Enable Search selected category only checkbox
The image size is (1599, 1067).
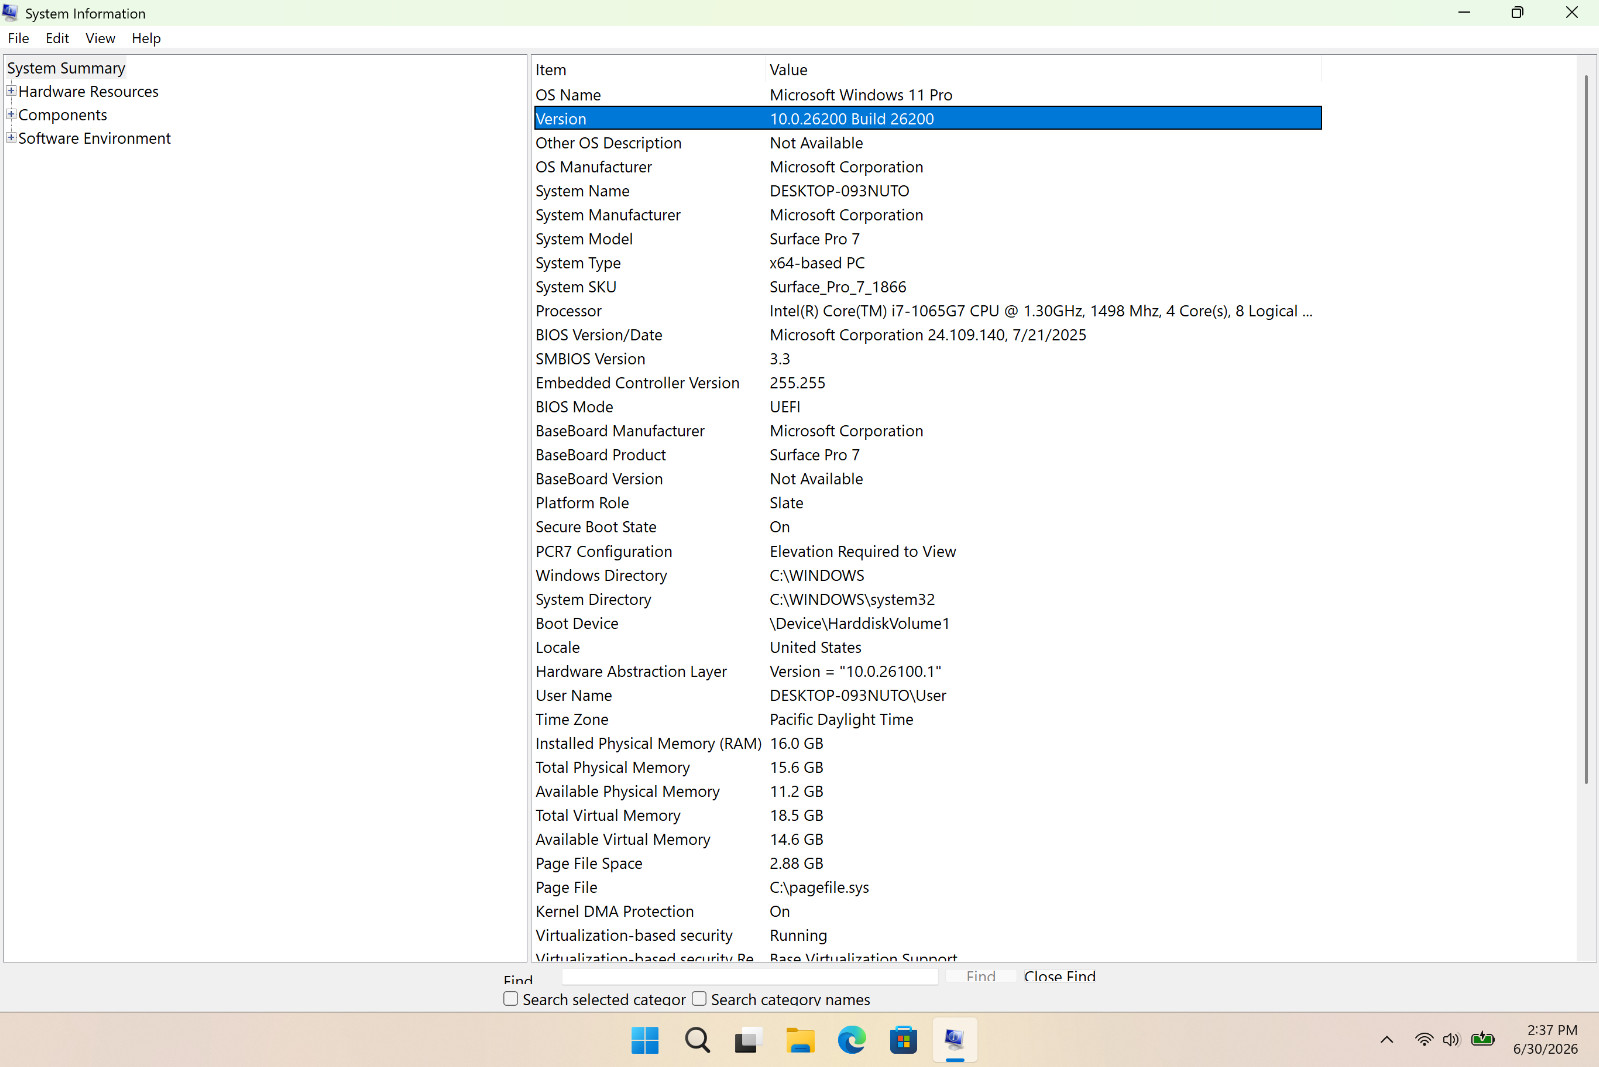[x=511, y=999]
